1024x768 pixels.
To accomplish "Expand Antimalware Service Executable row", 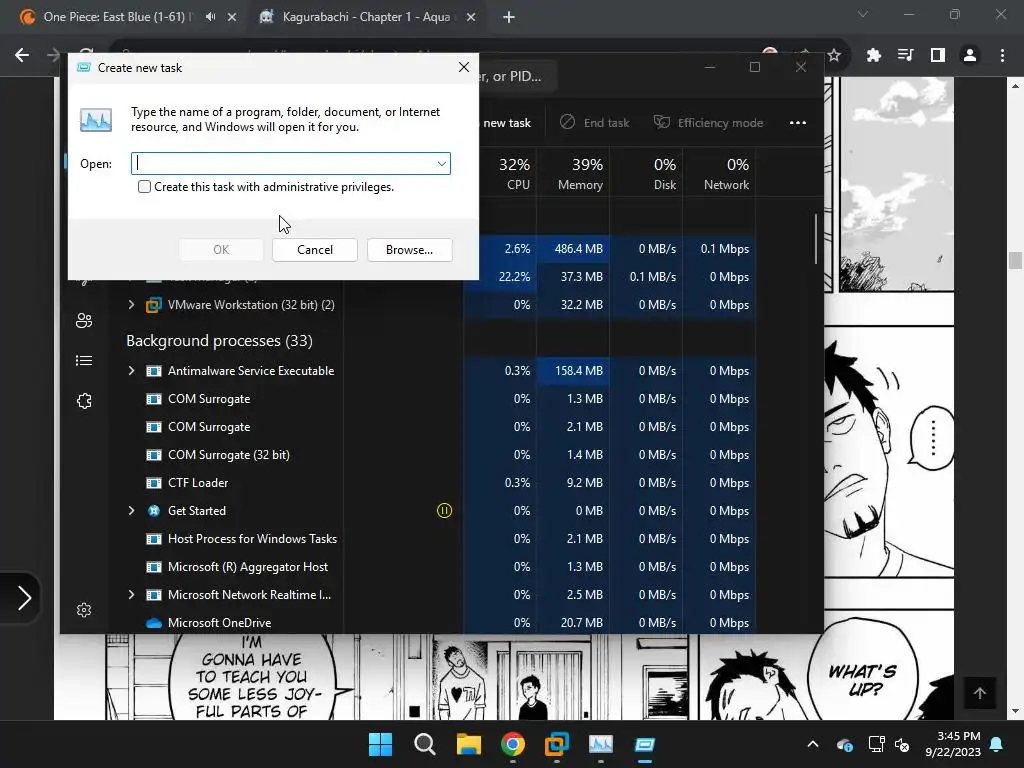I will point(131,371).
